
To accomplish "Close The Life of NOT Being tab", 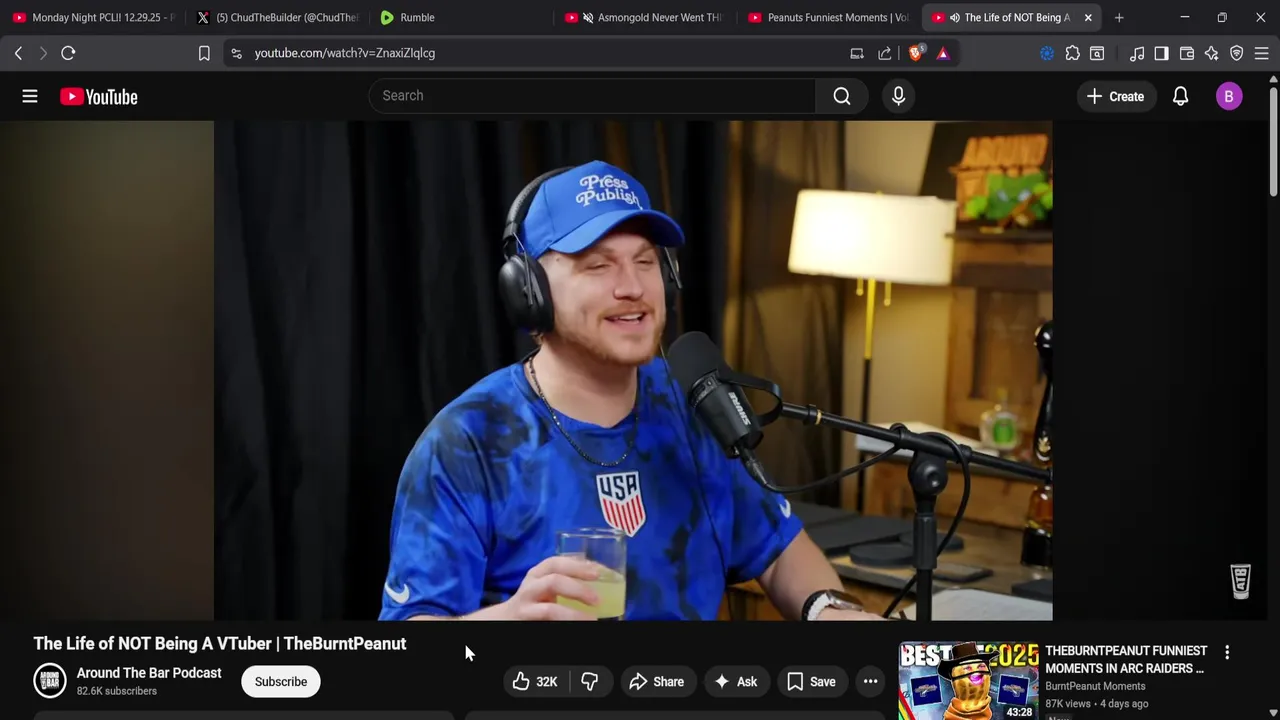I will coord(1088,17).
